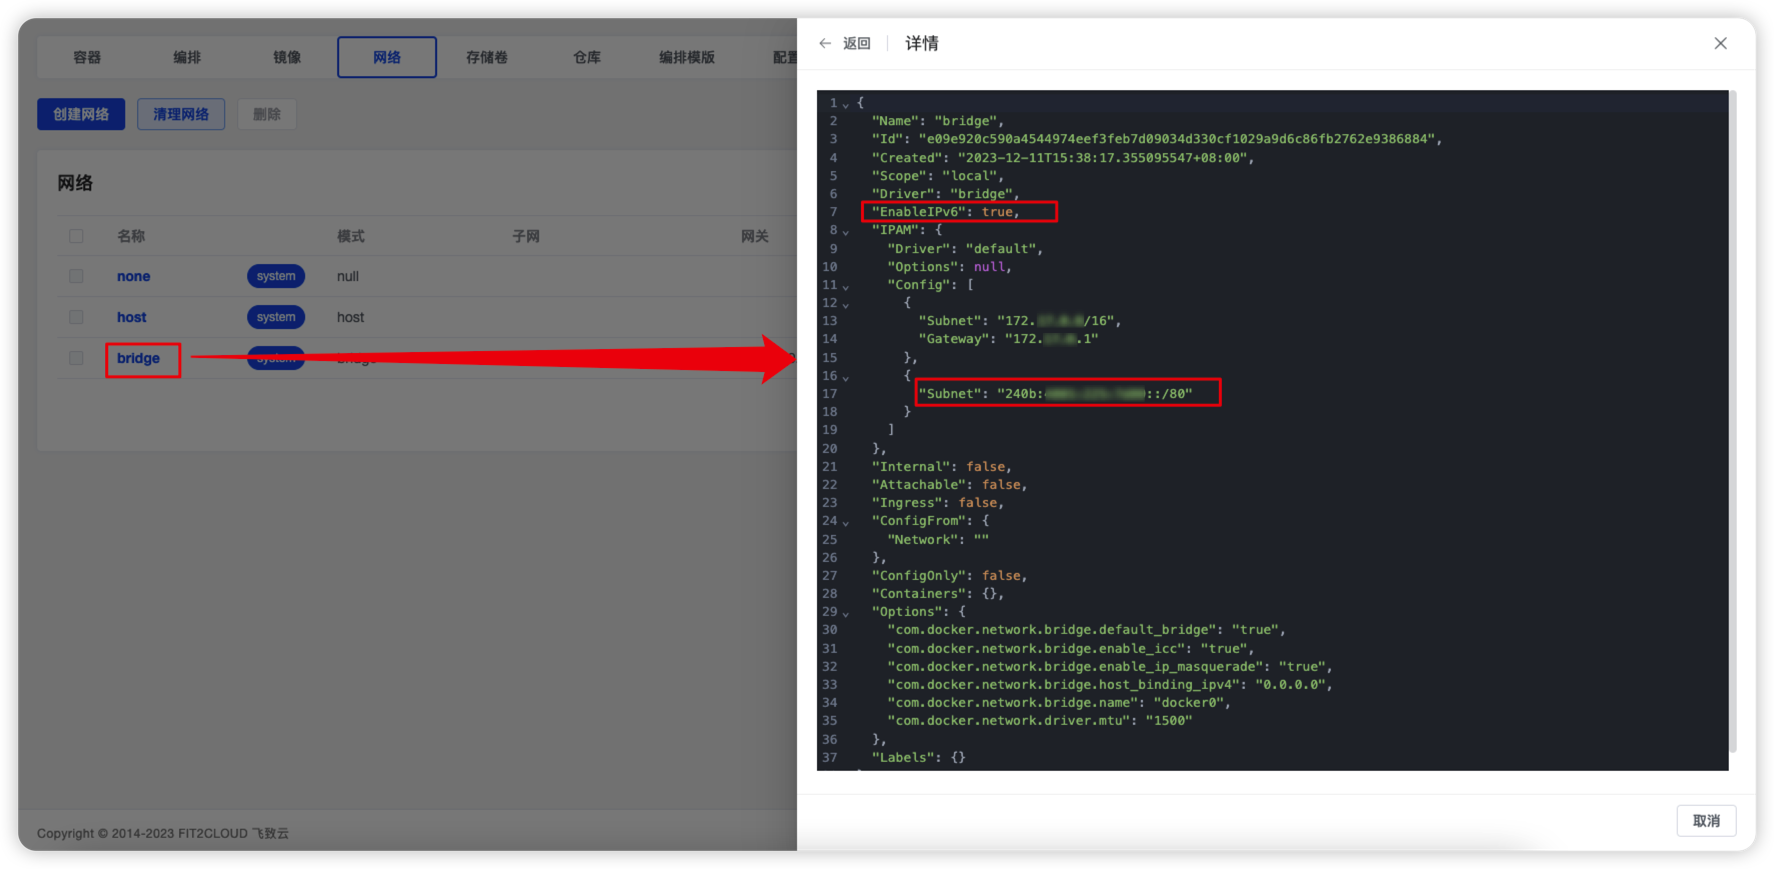The height and width of the screenshot is (869, 1774).
Task: Fold the Config array at line 11
Action: [x=846, y=286]
